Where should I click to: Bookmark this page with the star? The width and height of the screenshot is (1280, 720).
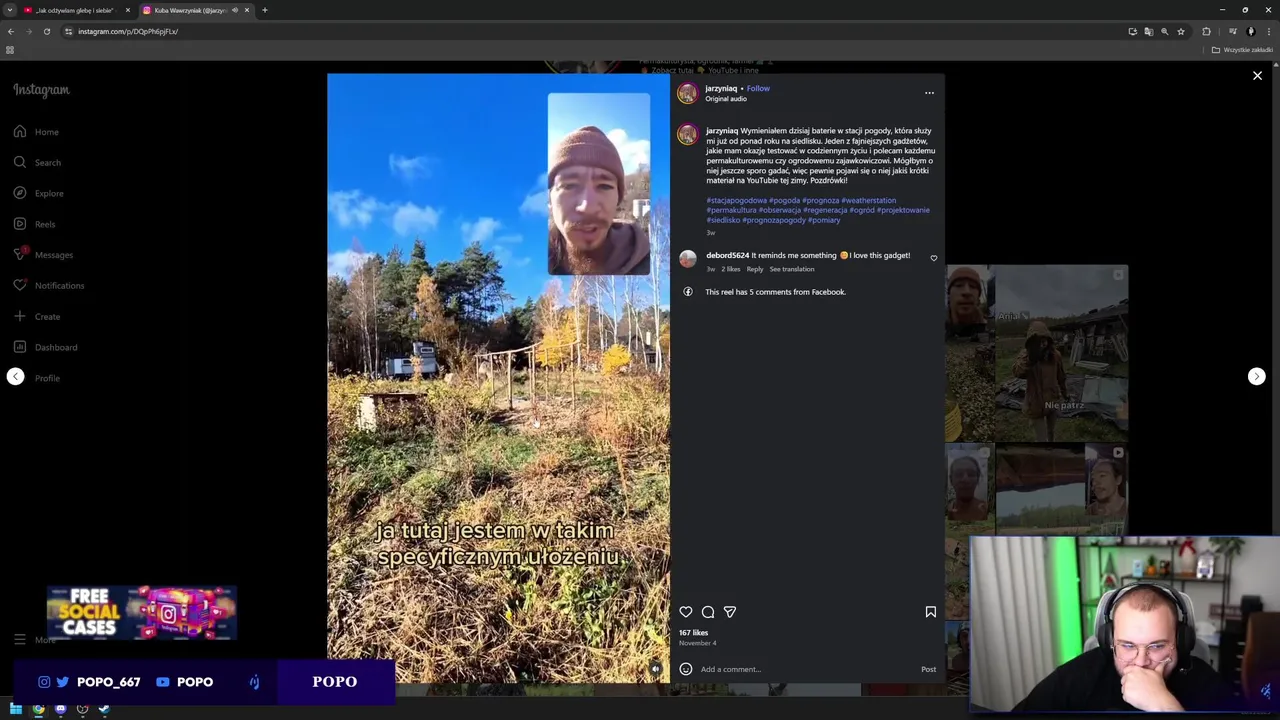pos(1181,31)
